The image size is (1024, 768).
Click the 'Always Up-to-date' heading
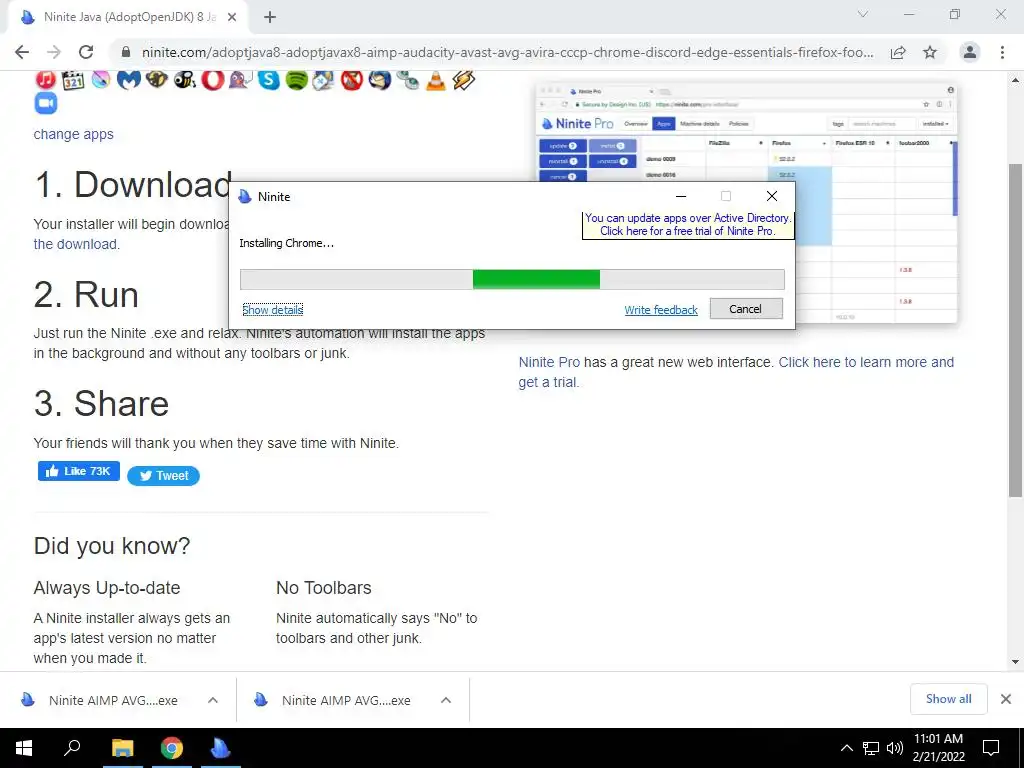[106, 588]
